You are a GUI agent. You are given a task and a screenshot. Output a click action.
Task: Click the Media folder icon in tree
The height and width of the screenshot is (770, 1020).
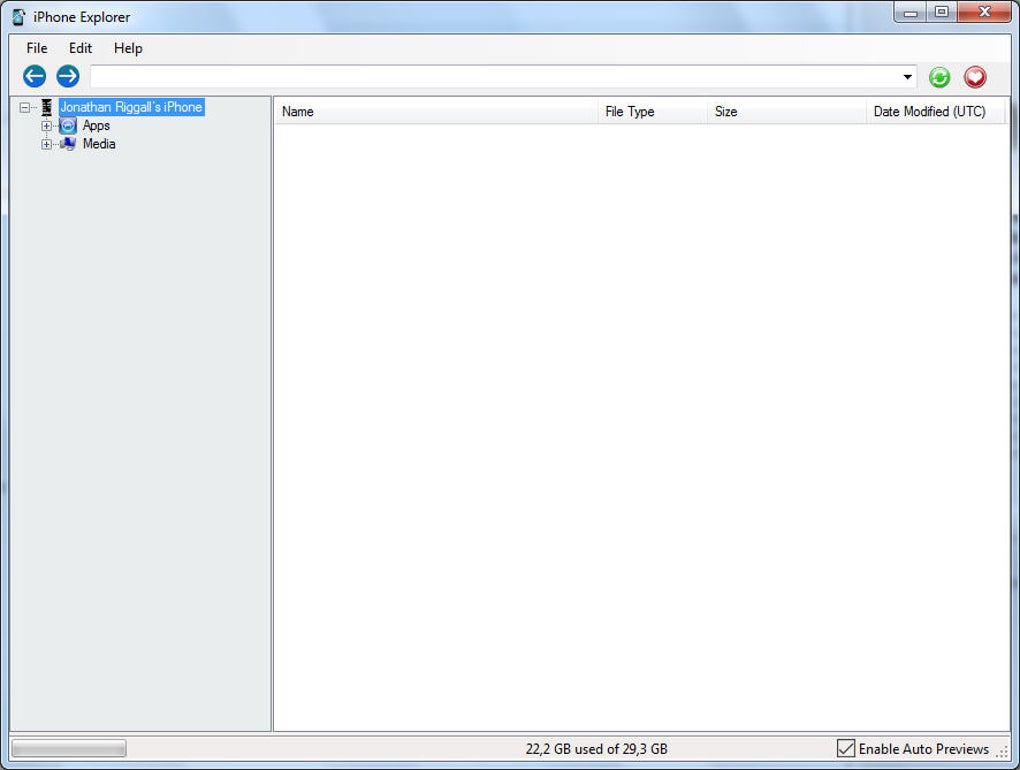tap(68, 144)
